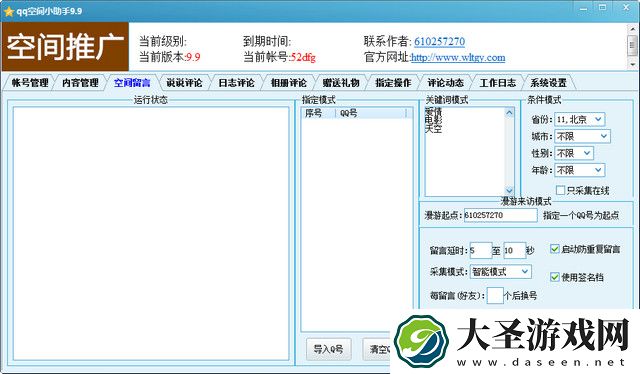Select the 评论动态 tab

pos(445,83)
